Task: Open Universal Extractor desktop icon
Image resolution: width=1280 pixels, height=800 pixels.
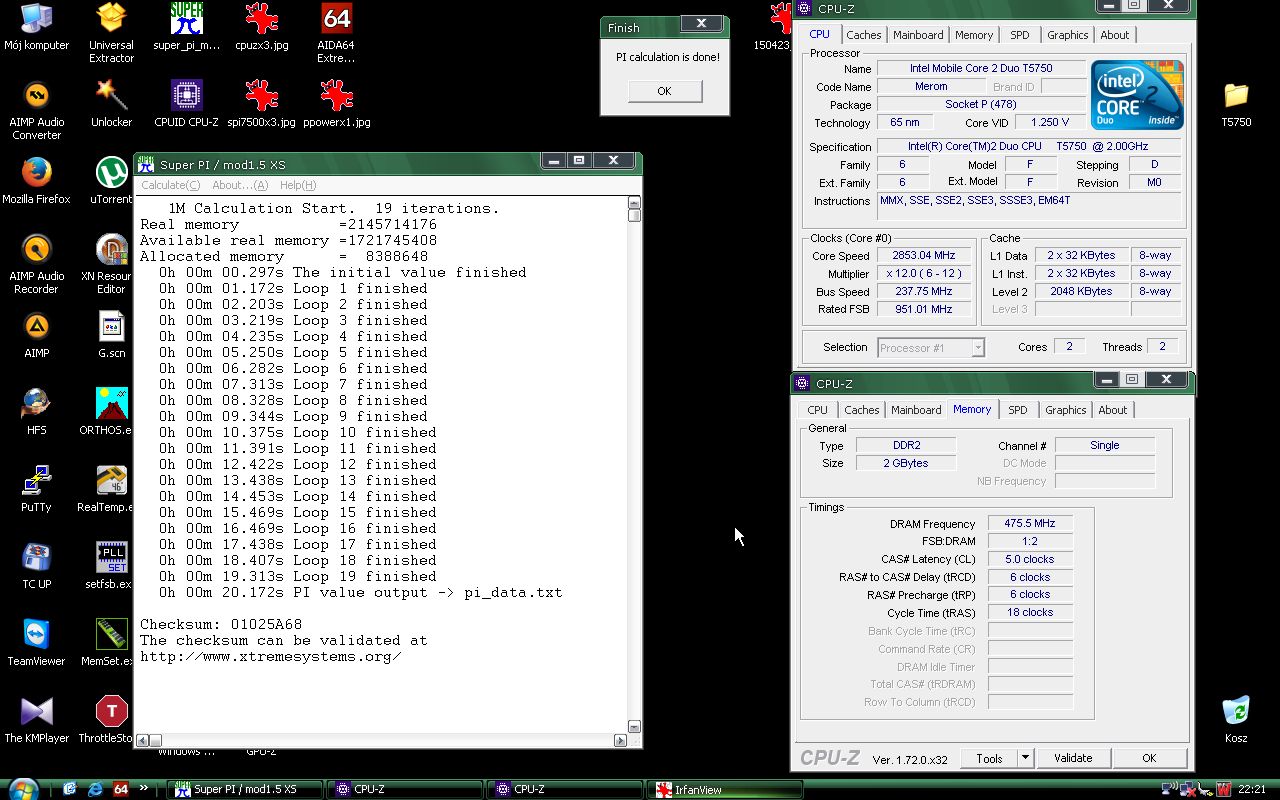Action: (111, 32)
